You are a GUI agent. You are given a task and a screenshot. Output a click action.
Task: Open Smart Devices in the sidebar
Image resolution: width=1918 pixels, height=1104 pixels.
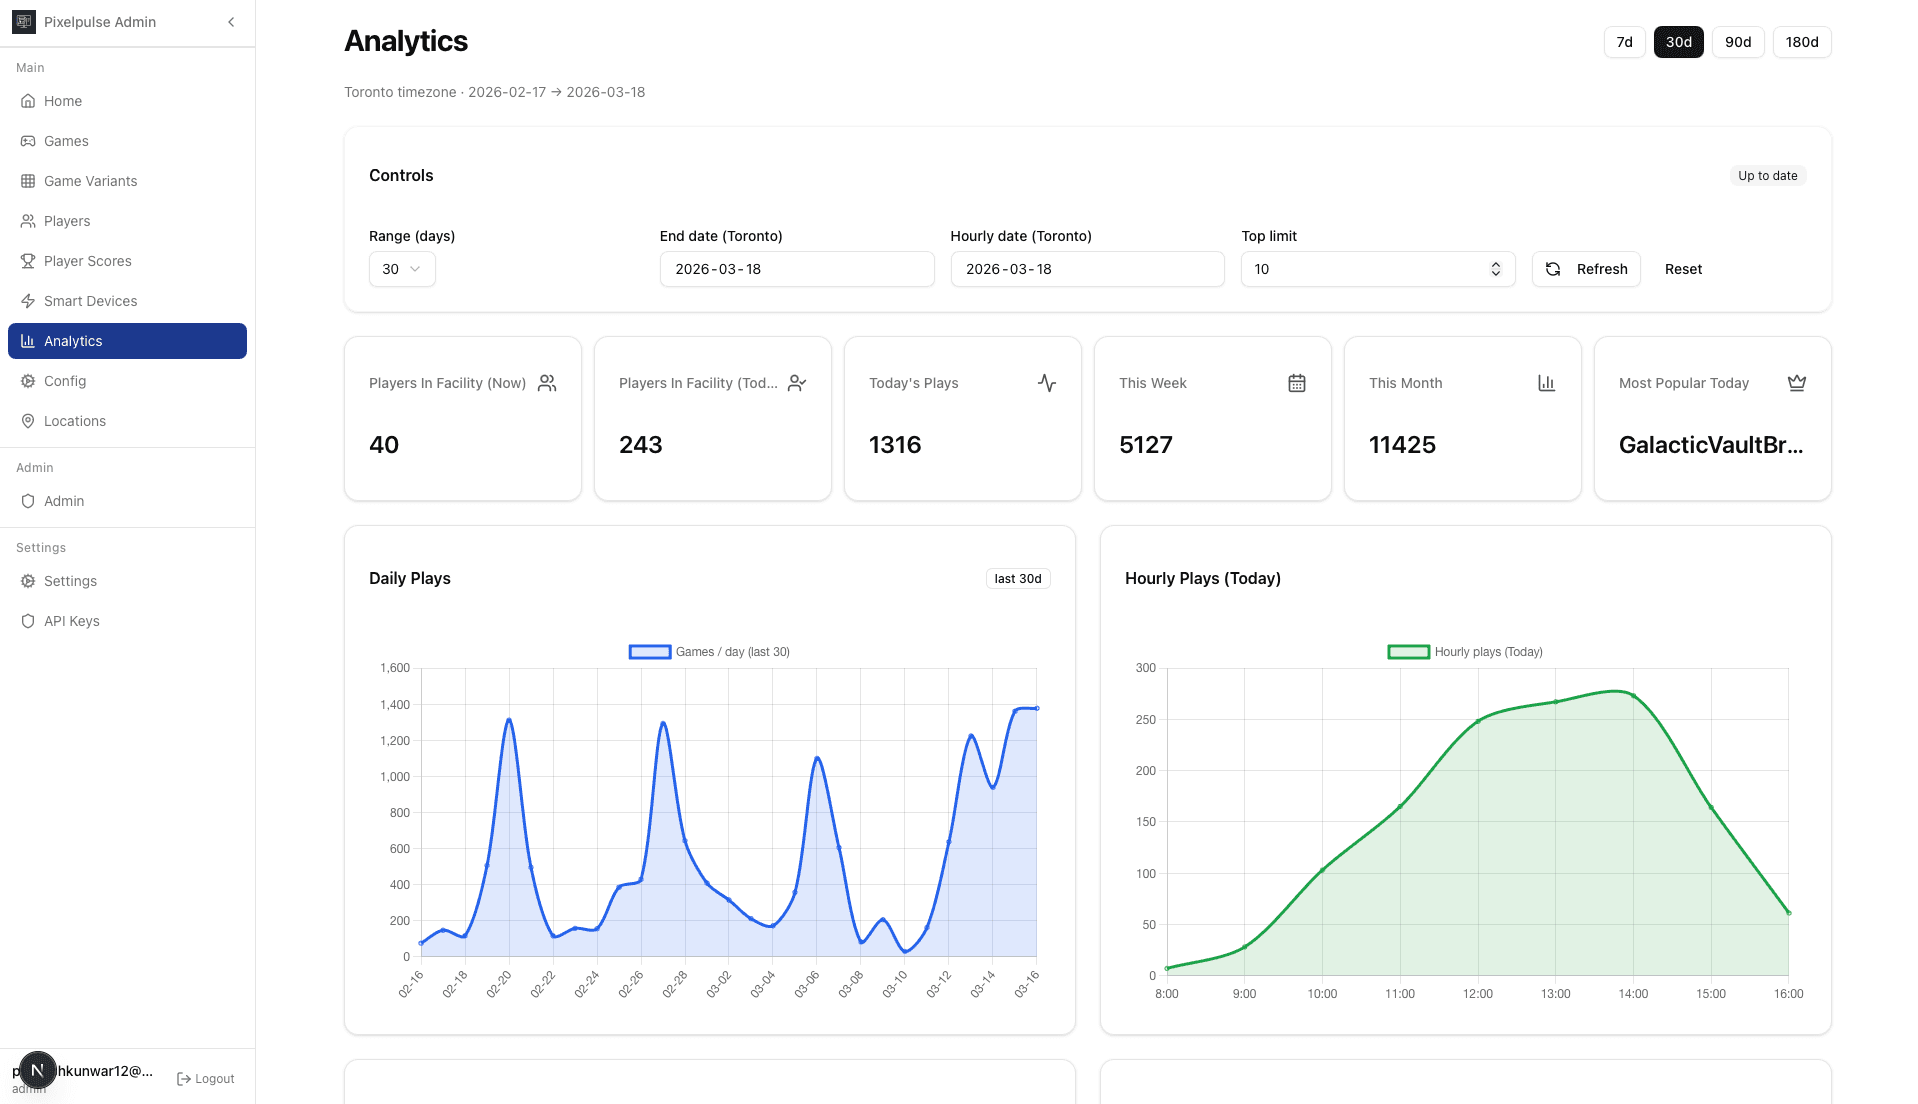tap(90, 301)
